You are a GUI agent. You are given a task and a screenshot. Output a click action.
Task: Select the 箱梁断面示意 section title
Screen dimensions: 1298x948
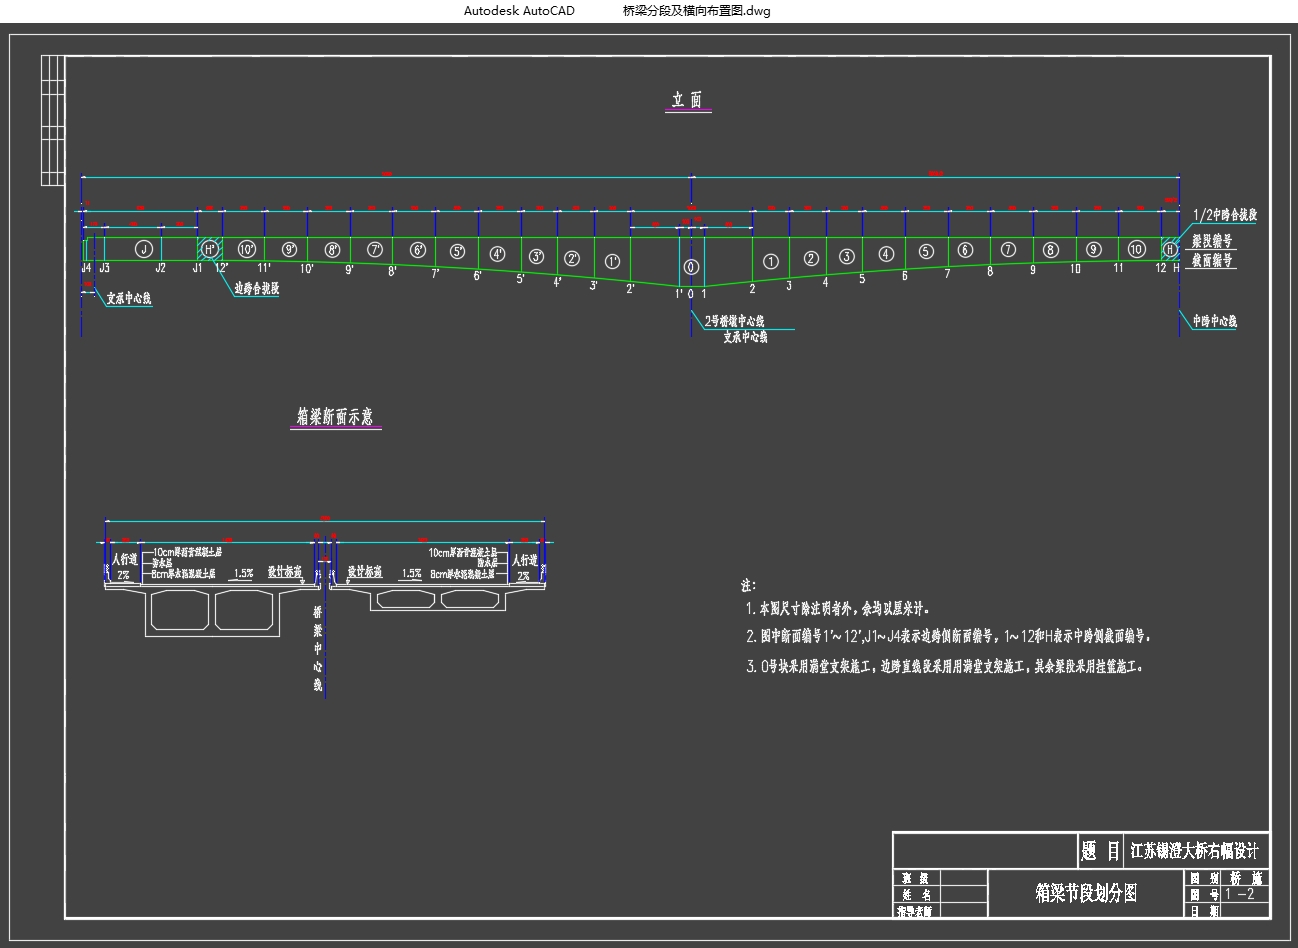[x=335, y=417]
